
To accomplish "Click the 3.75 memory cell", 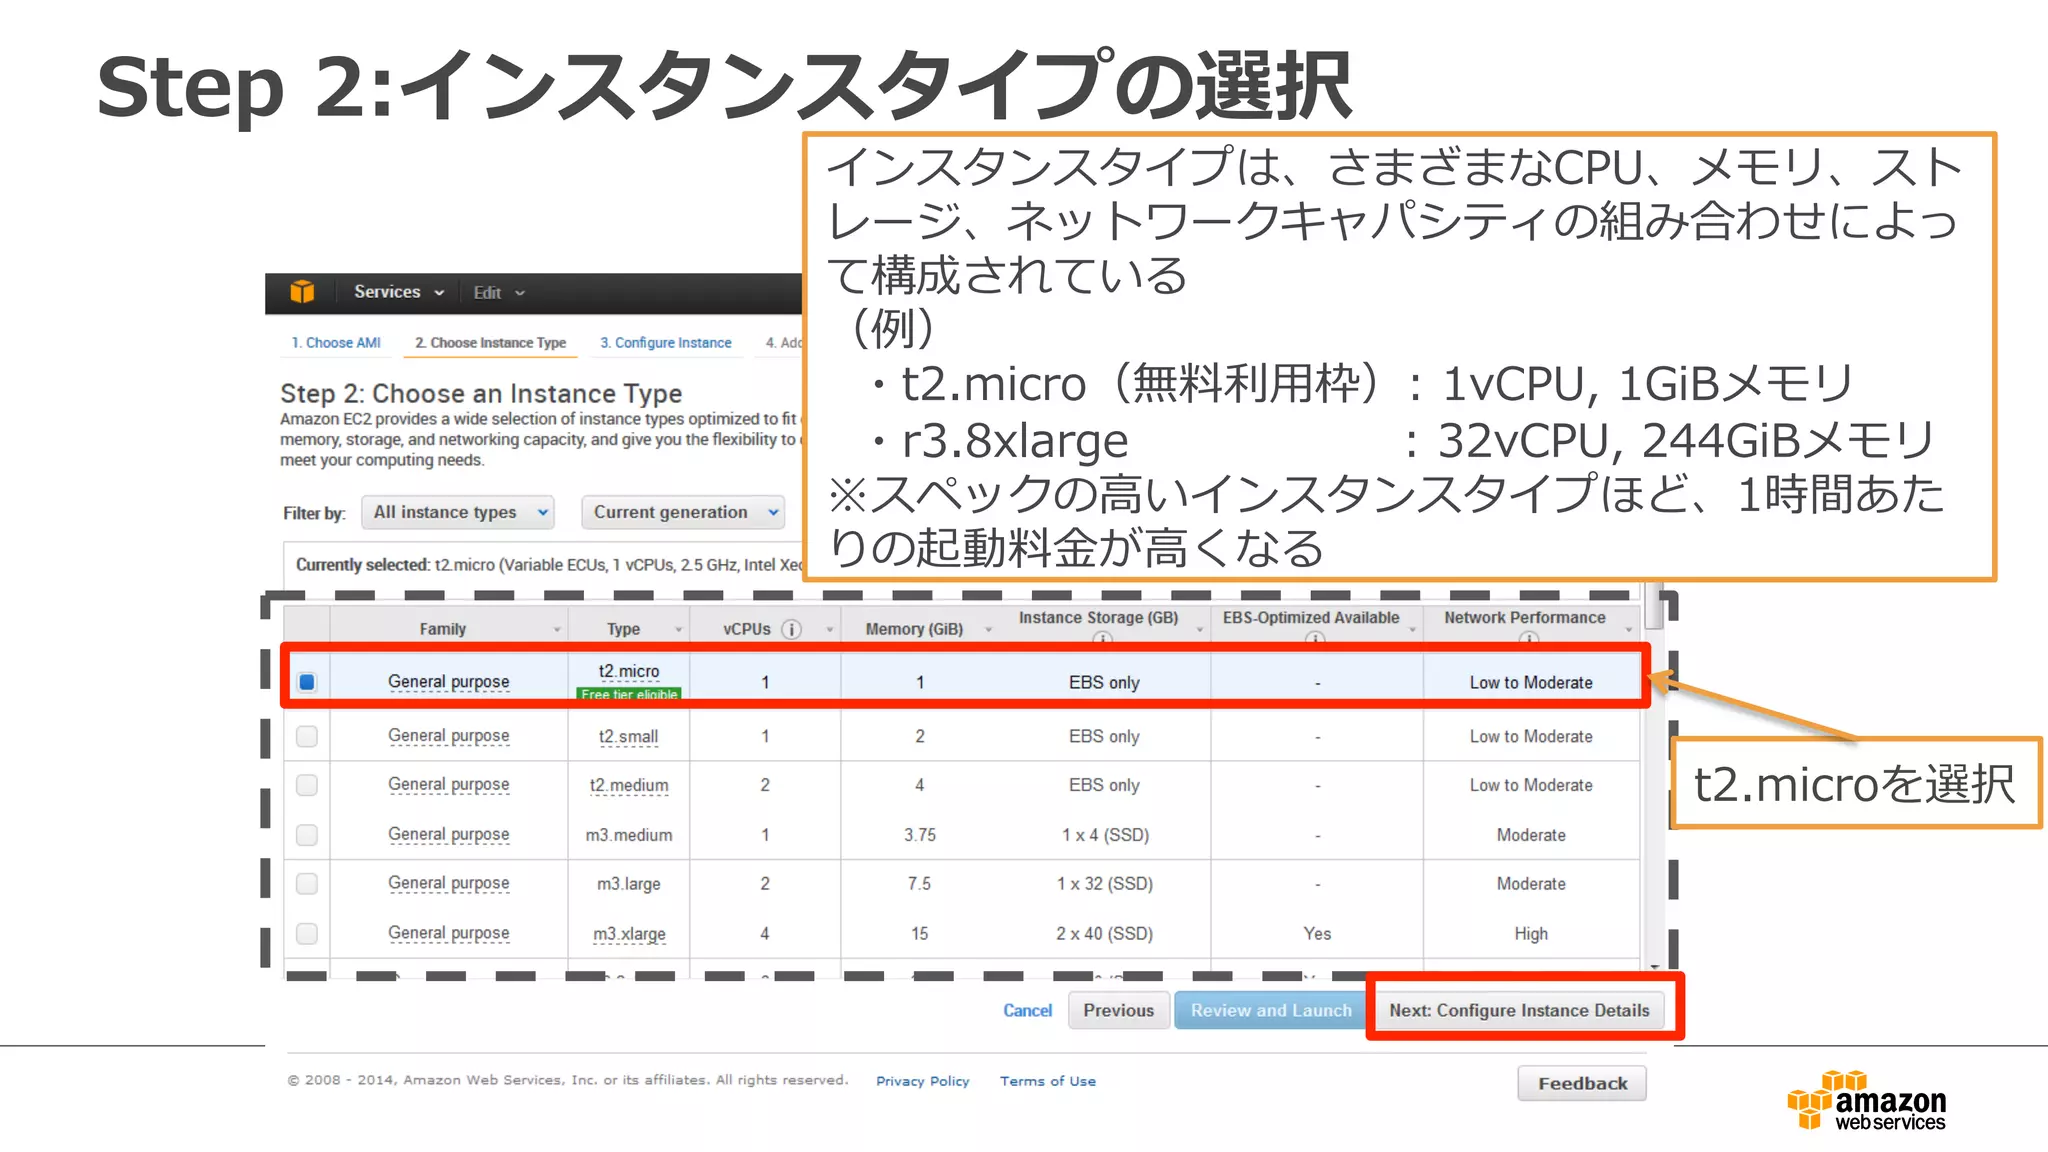I will point(920,835).
